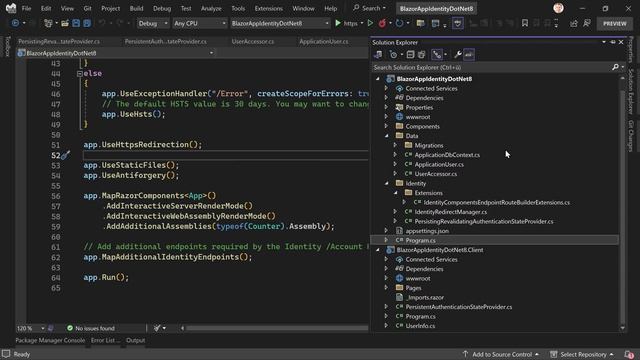
Task: Toggle the Preview Selected Items button
Action: (469, 54)
